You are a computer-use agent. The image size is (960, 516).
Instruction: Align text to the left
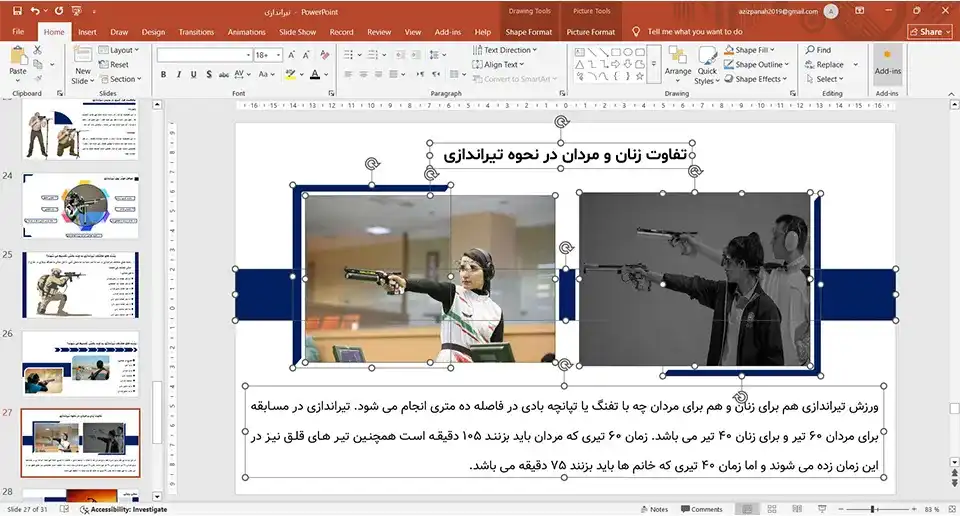(x=348, y=74)
